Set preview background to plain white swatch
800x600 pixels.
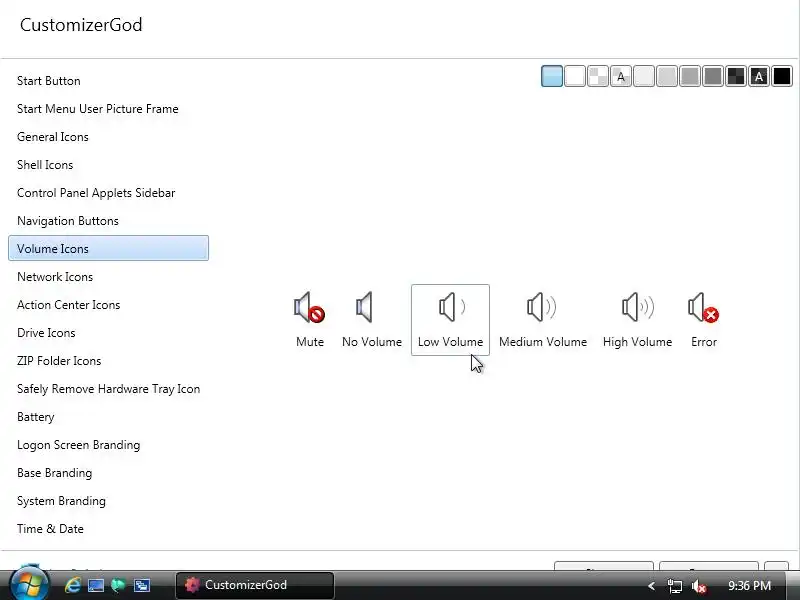(x=574, y=77)
